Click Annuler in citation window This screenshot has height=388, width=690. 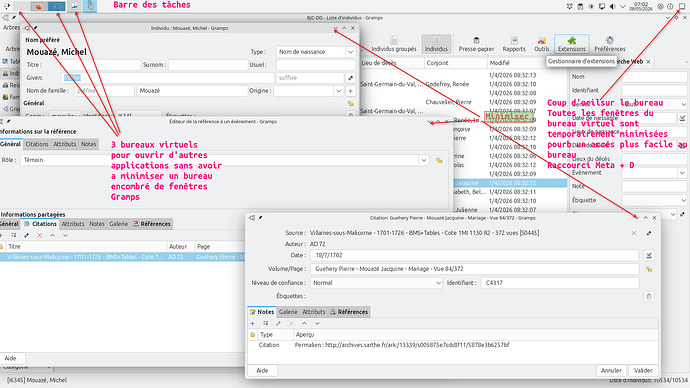point(611,370)
